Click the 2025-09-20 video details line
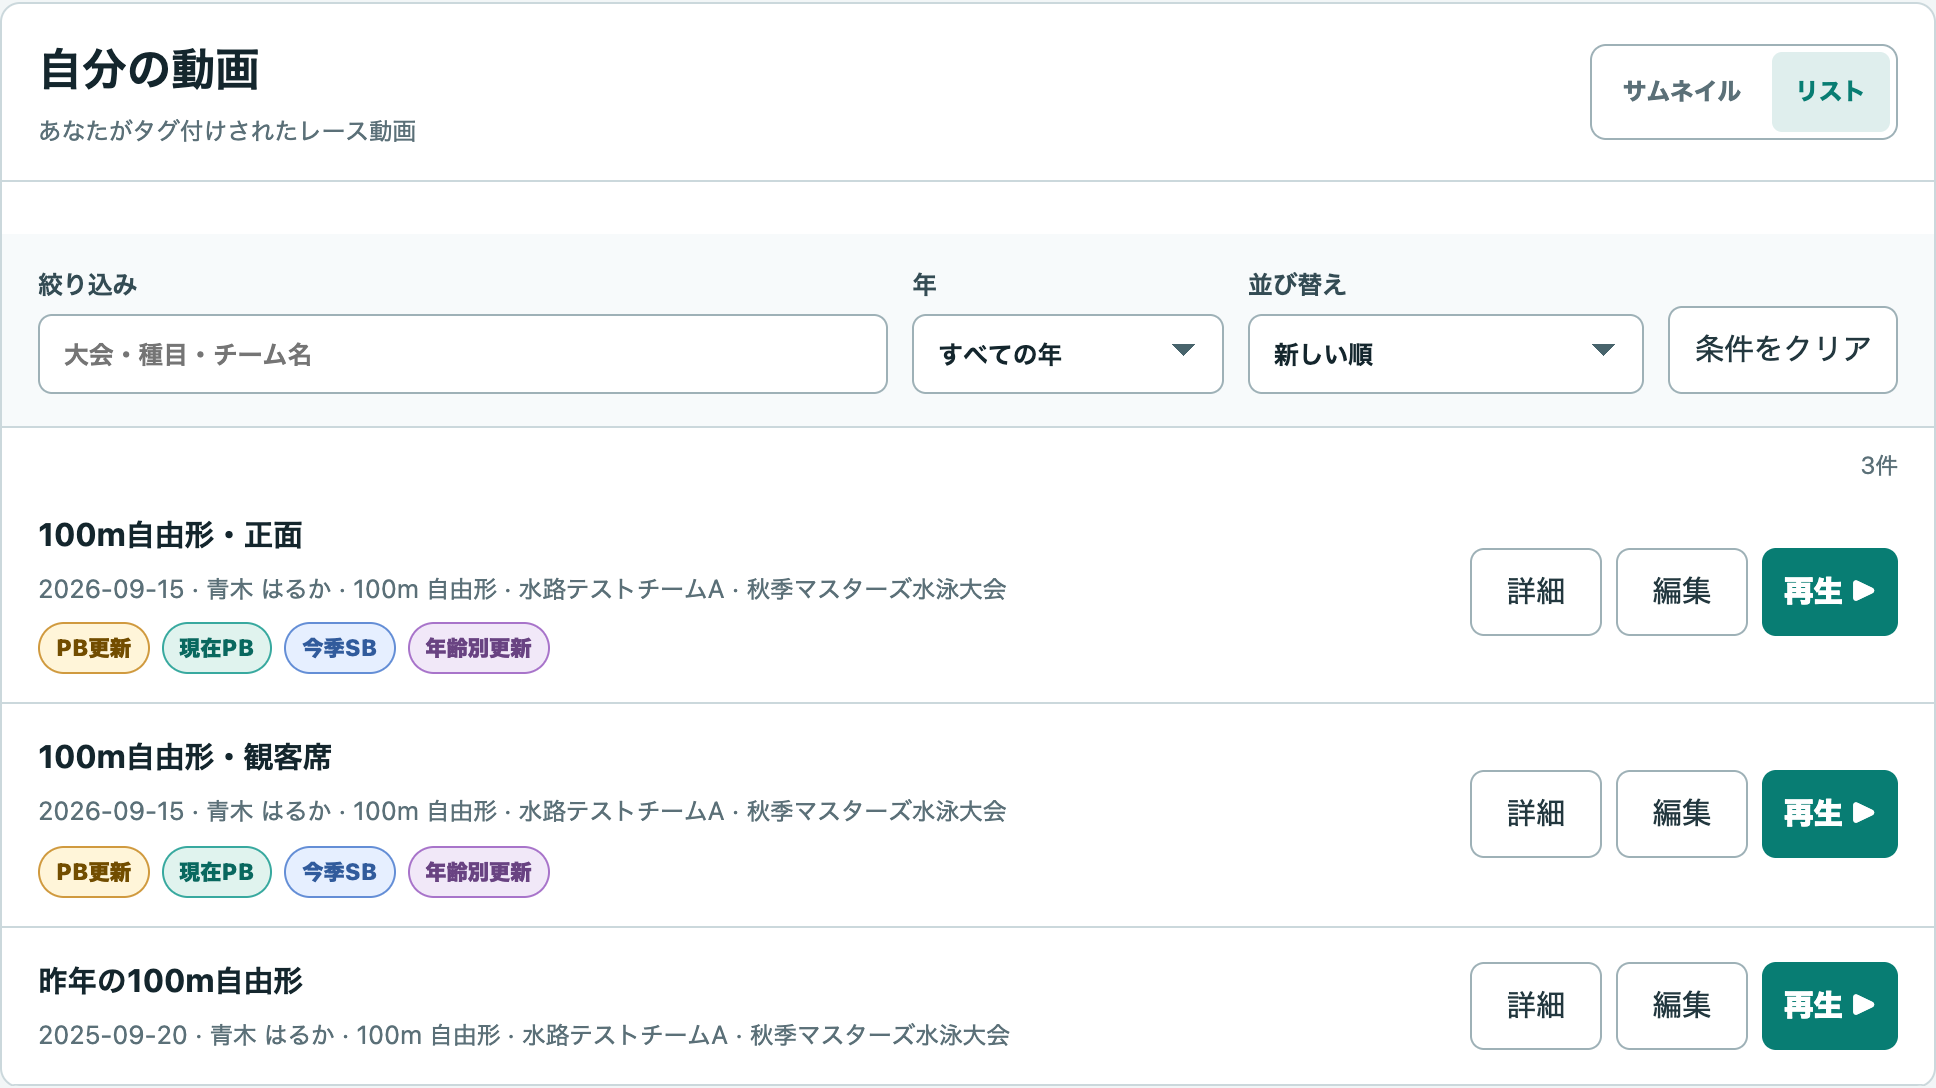 [524, 1035]
